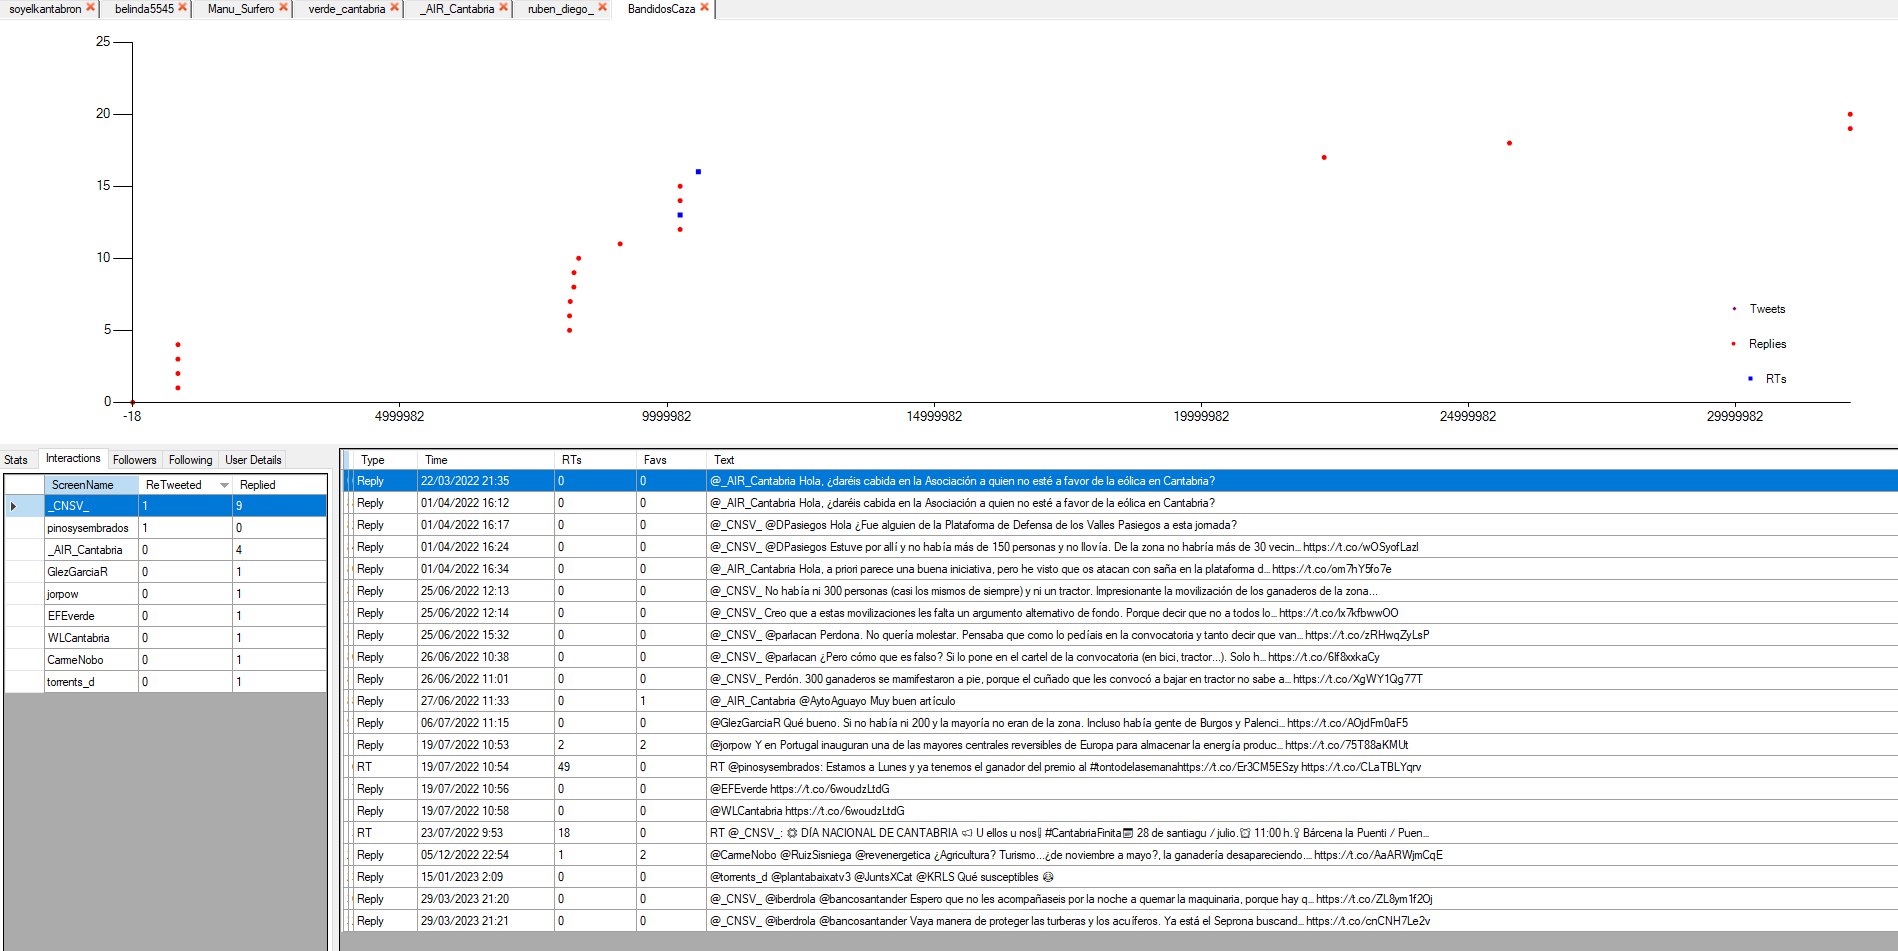Select the reply dated 01/04/2022 16:12
1898x951 pixels.
(x=1120, y=503)
